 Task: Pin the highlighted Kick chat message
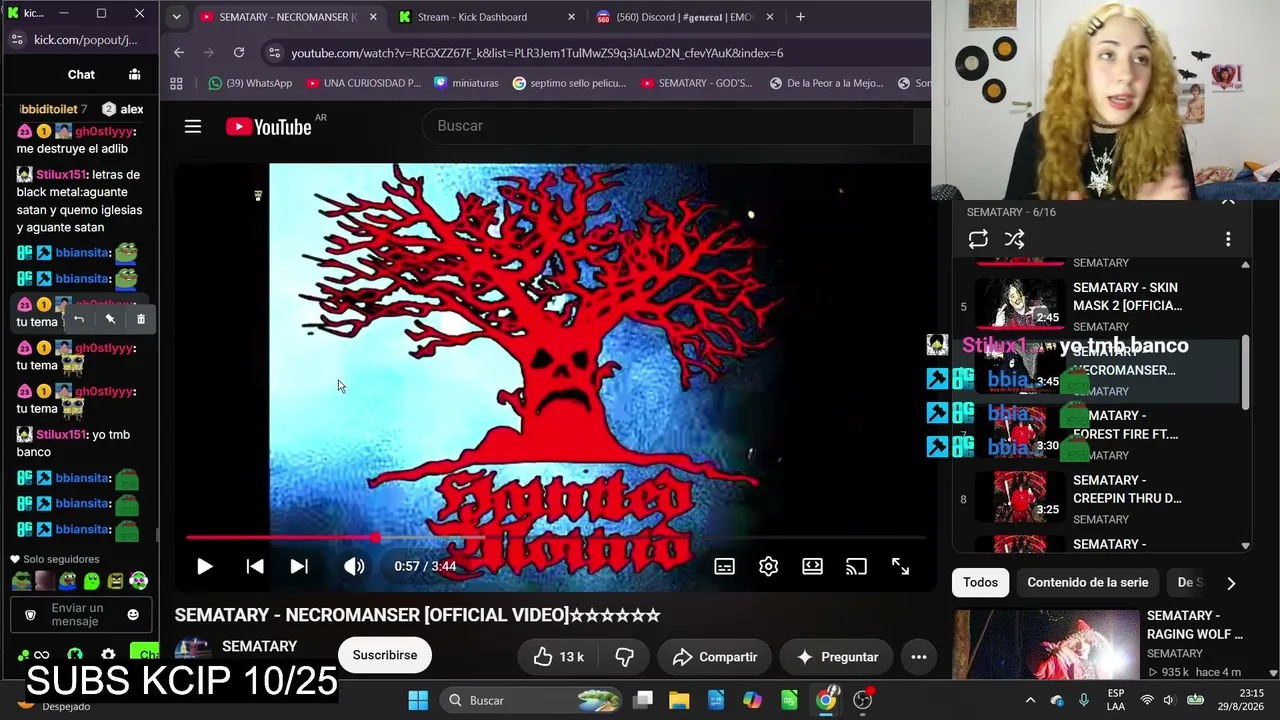pos(110,319)
